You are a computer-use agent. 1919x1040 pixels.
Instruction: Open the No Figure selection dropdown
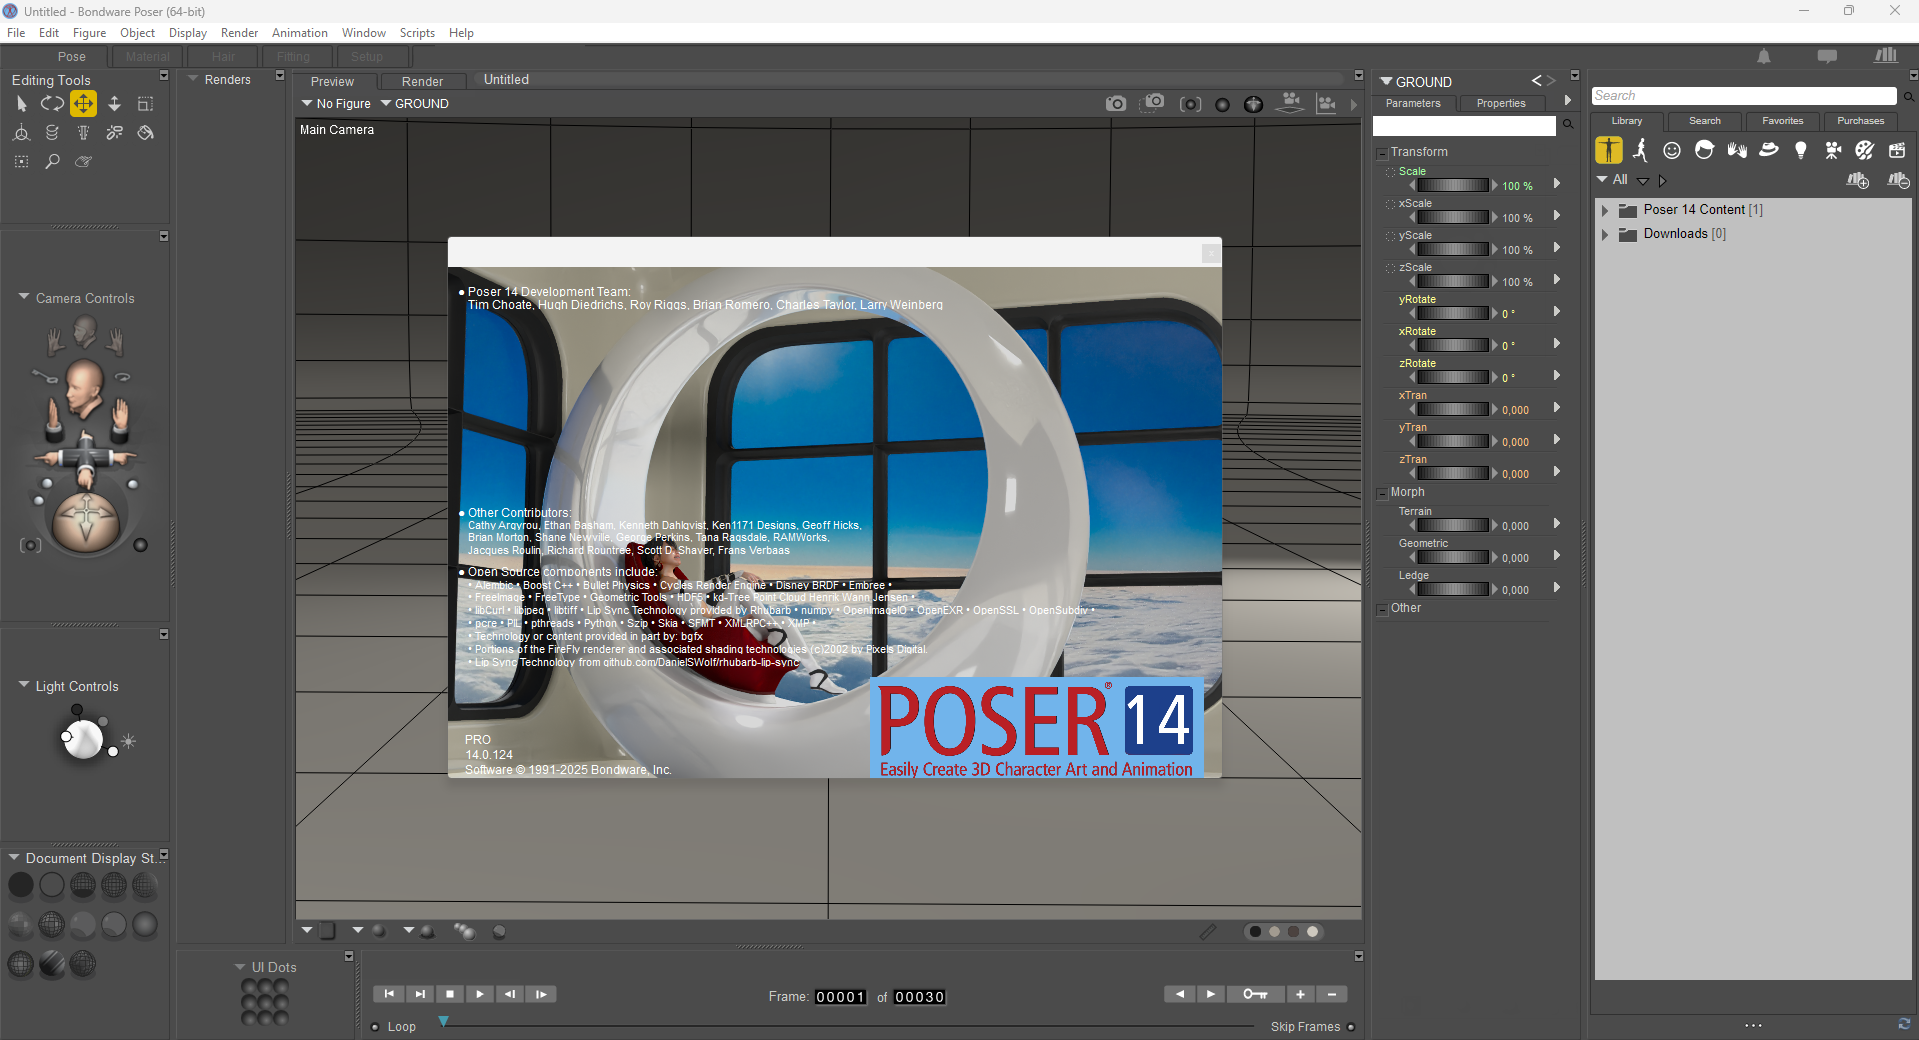(336, 104)
